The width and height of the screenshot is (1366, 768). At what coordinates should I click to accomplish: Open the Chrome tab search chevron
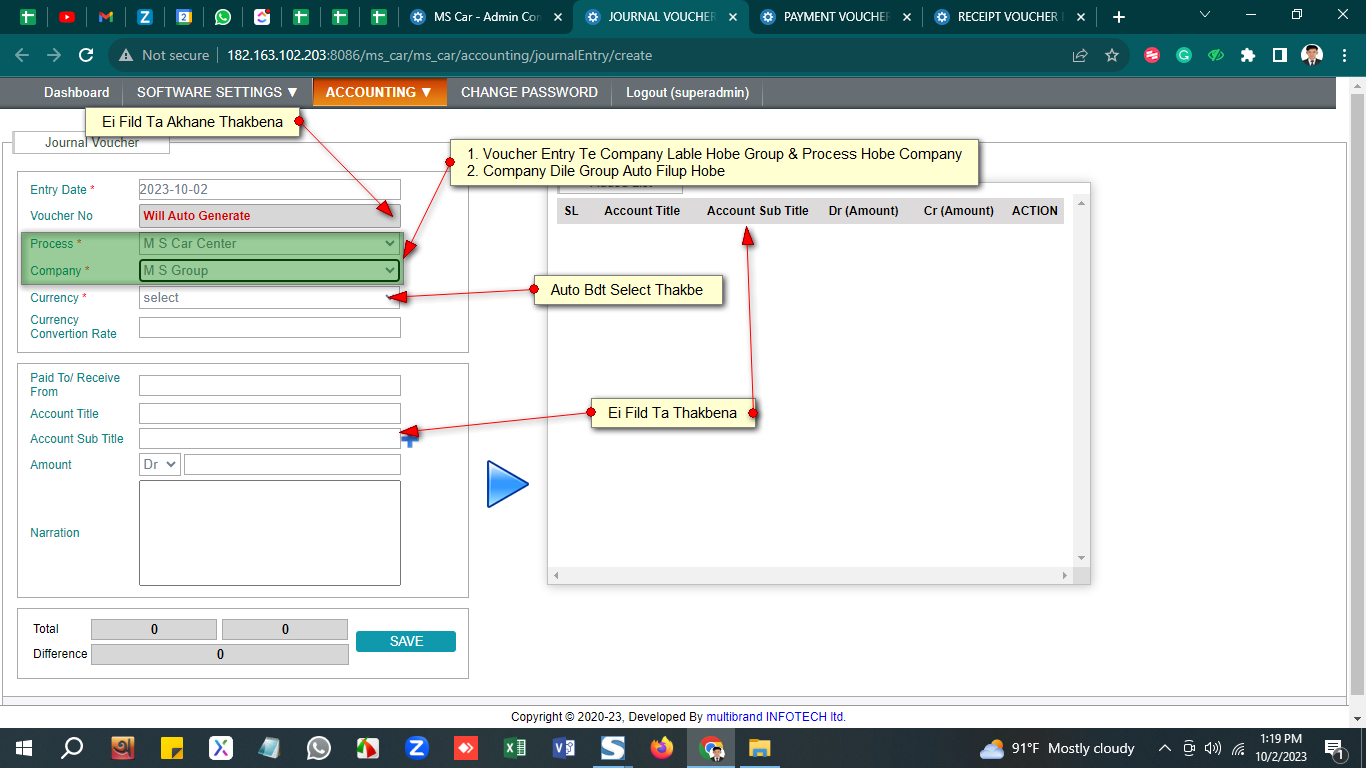click(x=1205, y=15)
